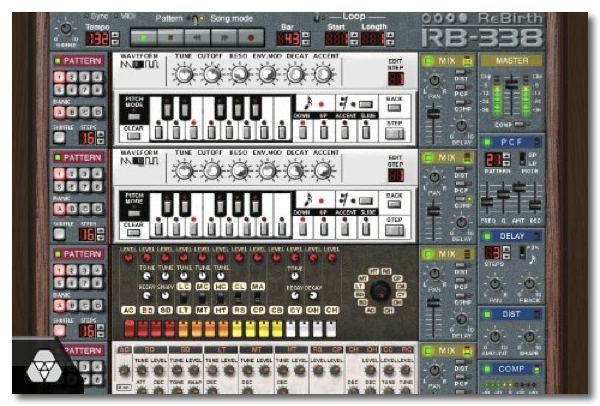Click the first red step button on the 808
Viewport: 600px width, 406px height.
(x=130, y=329)
